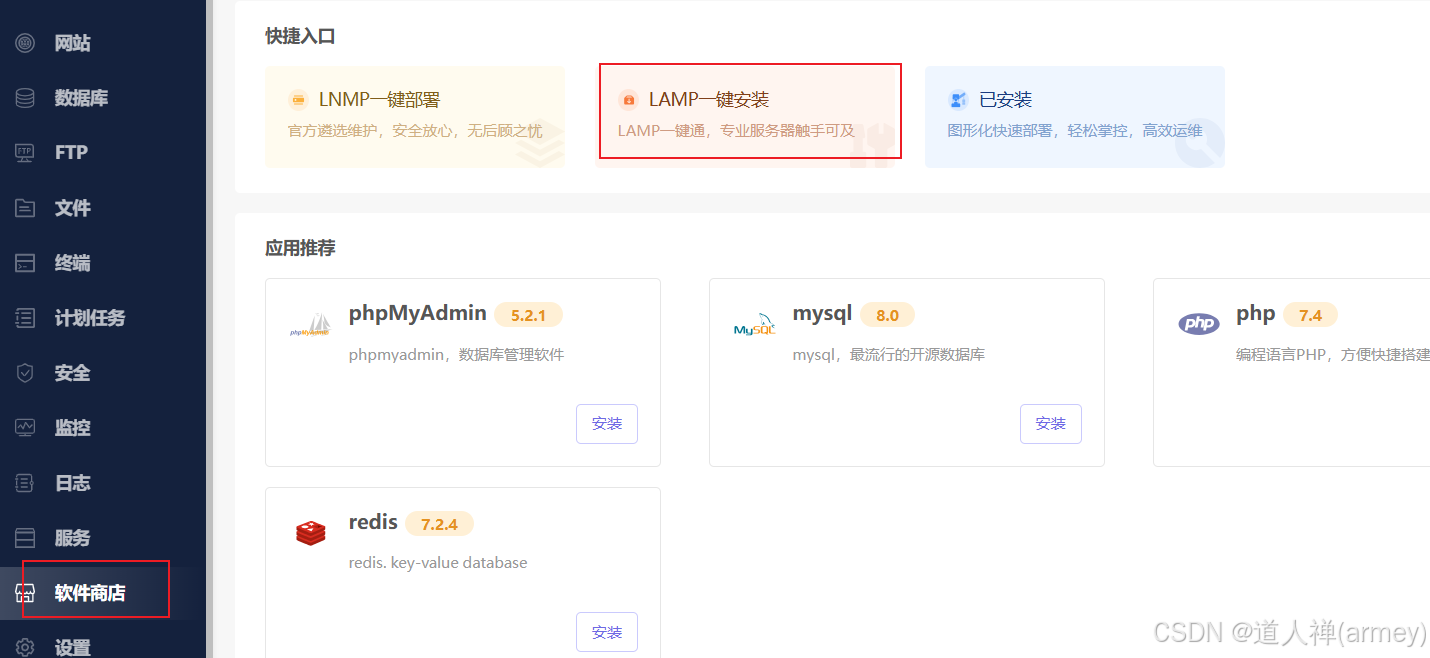Click phpMyAdmin app title
Image resolution: width=1430 pixels, height=658 pixels.
[x=417, y=314]
